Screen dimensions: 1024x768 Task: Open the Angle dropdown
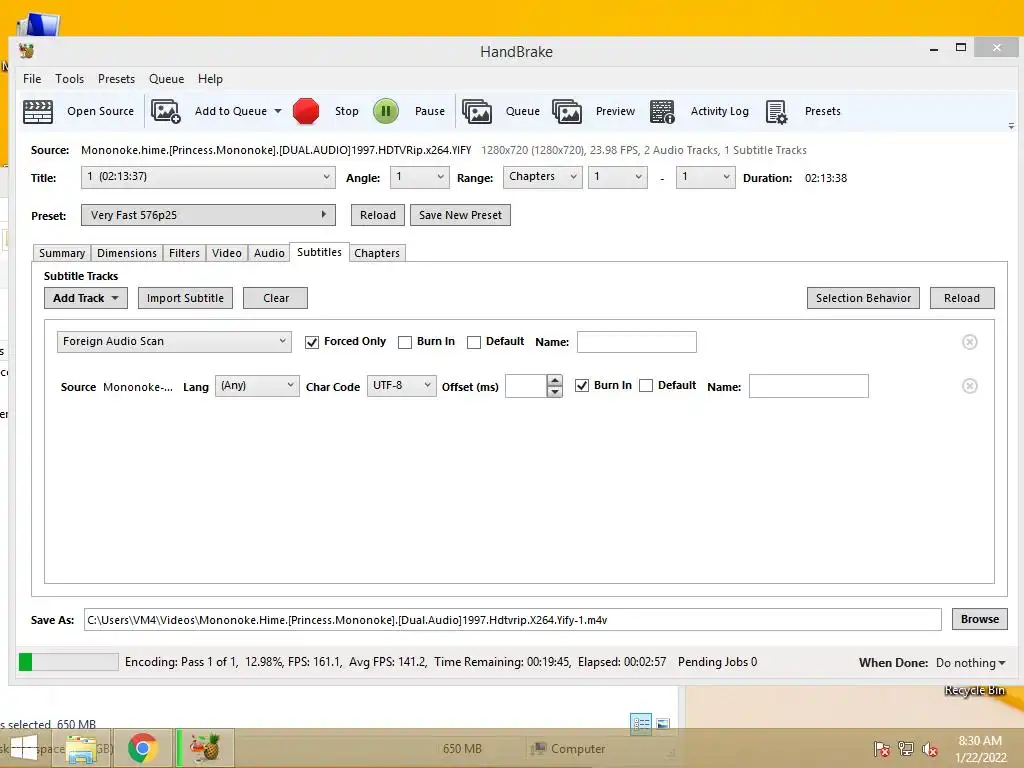click(420, 177)
